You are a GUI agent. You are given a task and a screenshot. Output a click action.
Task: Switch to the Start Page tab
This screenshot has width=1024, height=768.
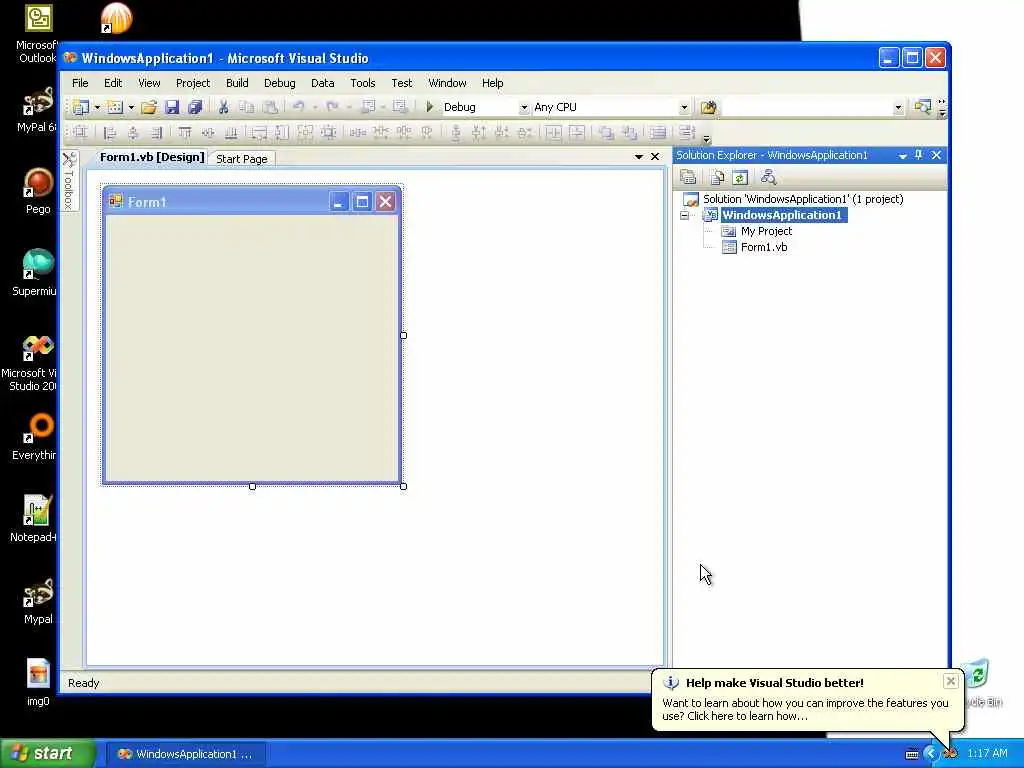[242, 159]
